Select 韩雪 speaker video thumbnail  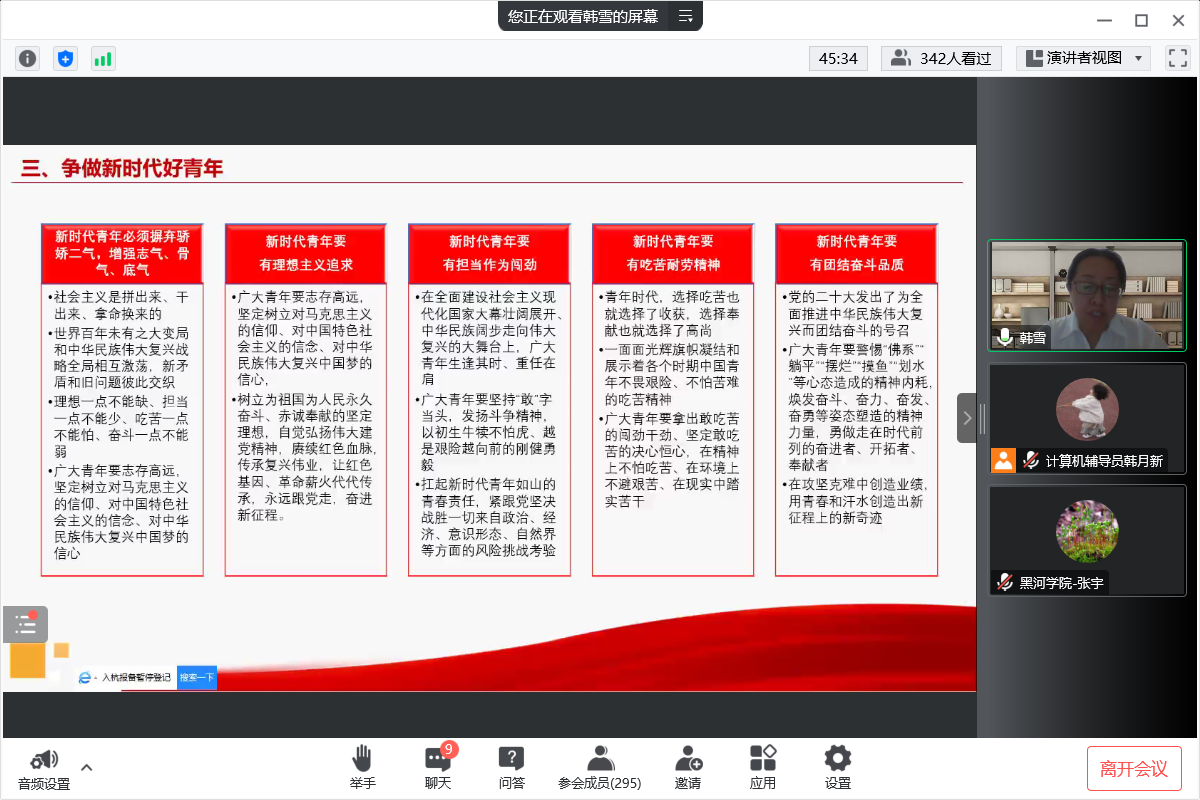pyautogui.click(x=1087, y=295)
